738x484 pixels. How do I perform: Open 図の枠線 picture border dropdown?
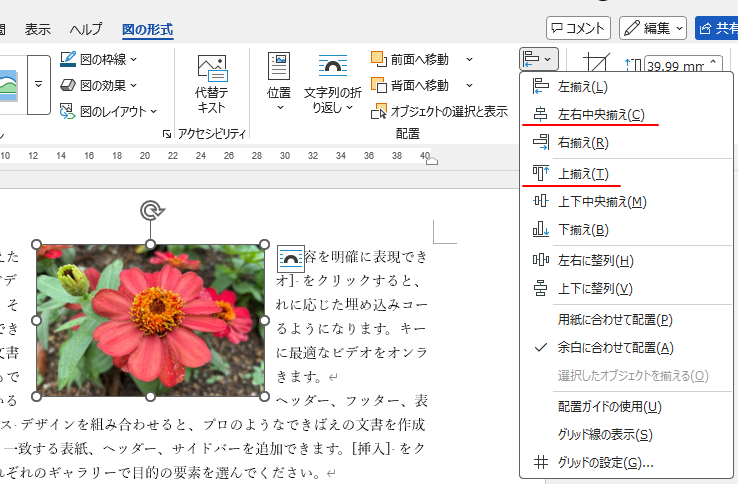coord(99,59)
